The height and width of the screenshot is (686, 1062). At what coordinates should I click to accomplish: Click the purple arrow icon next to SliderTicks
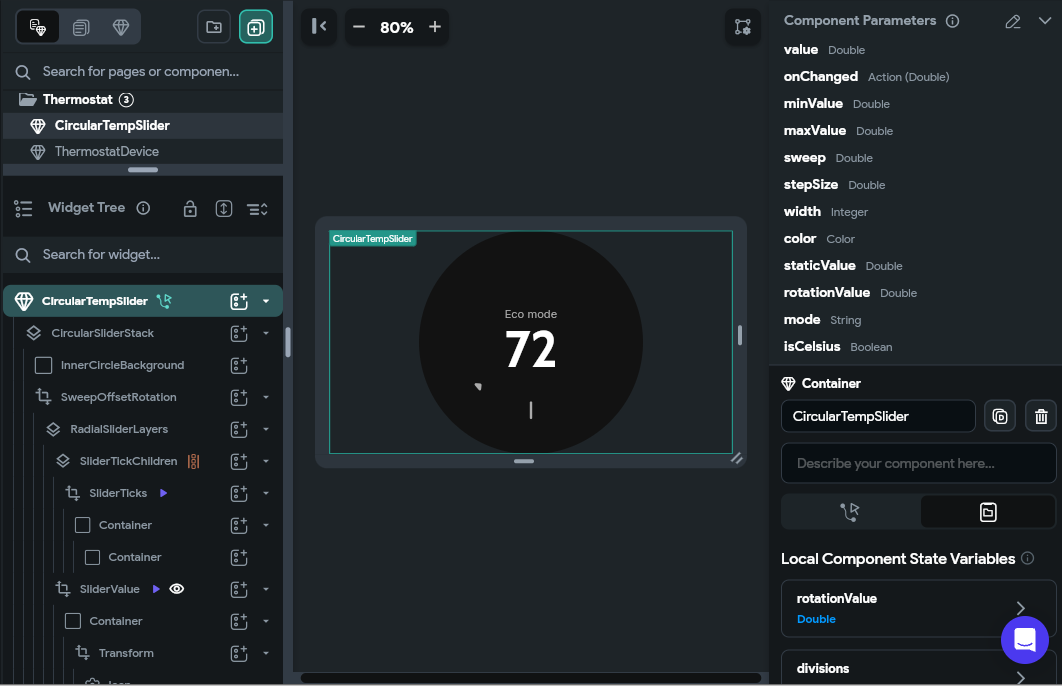tap(163, 493)
